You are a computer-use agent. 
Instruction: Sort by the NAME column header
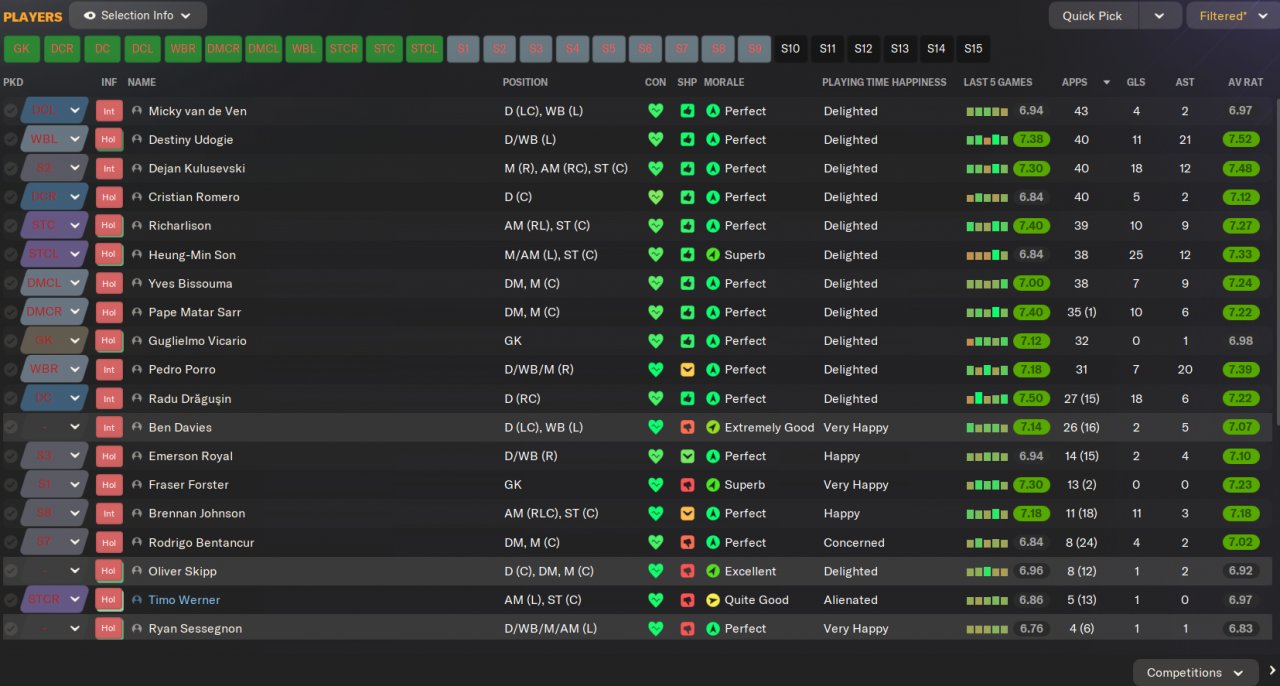pos(142,82)
